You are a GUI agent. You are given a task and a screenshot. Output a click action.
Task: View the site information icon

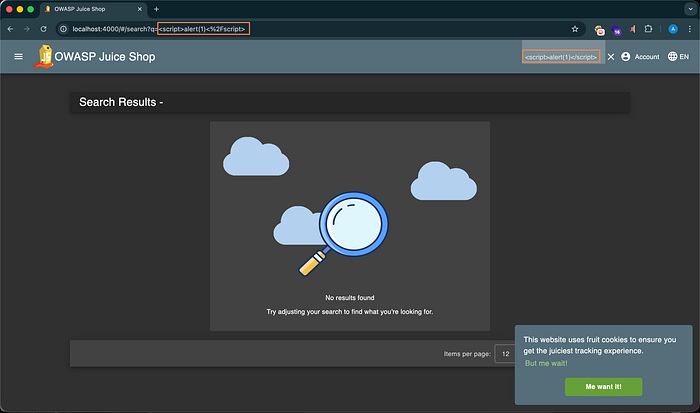(x=63, y=29)
